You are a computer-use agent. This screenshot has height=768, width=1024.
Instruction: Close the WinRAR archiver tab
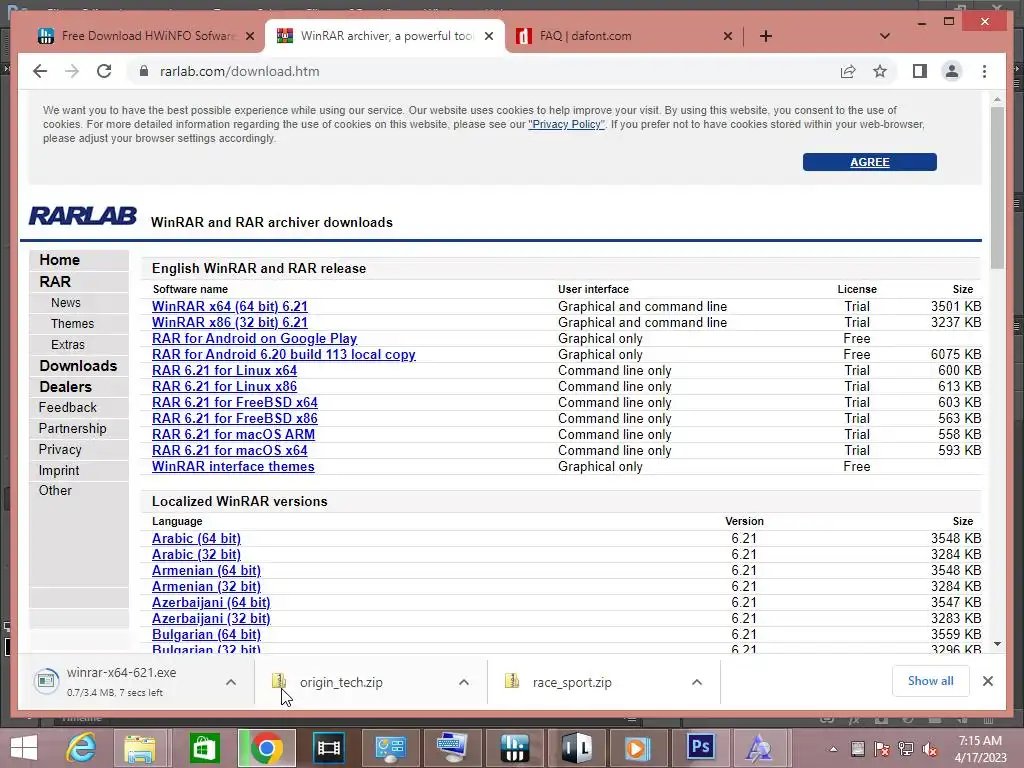[488, 36]
